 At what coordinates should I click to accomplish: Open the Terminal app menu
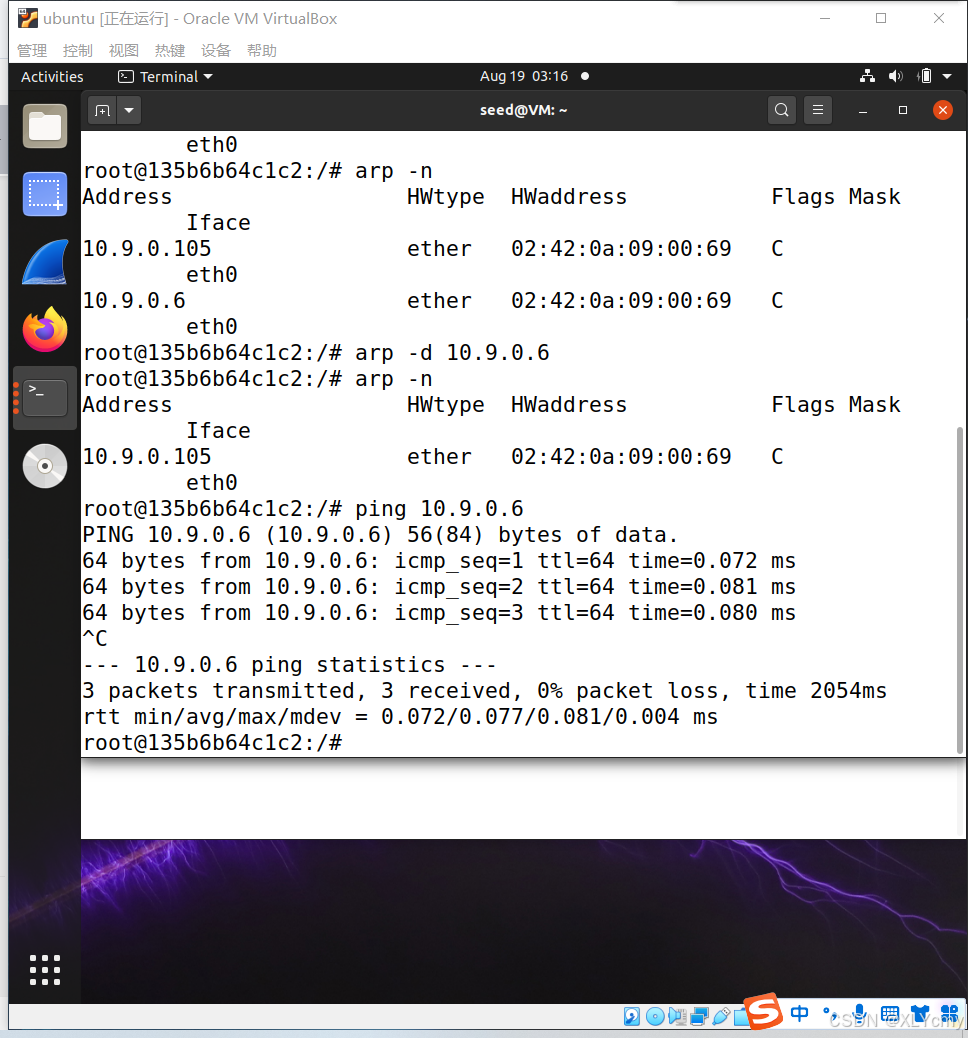pos(166,77)
